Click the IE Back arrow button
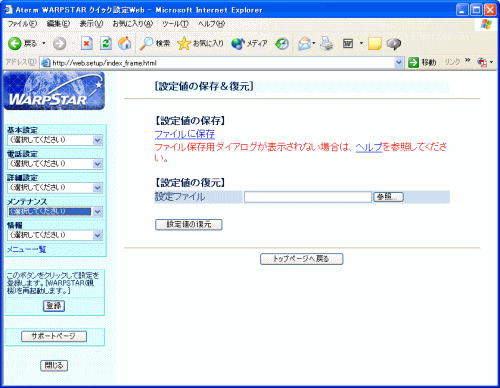Image resolution: width=500 pixels, height=388 pixels. (14, 43)
